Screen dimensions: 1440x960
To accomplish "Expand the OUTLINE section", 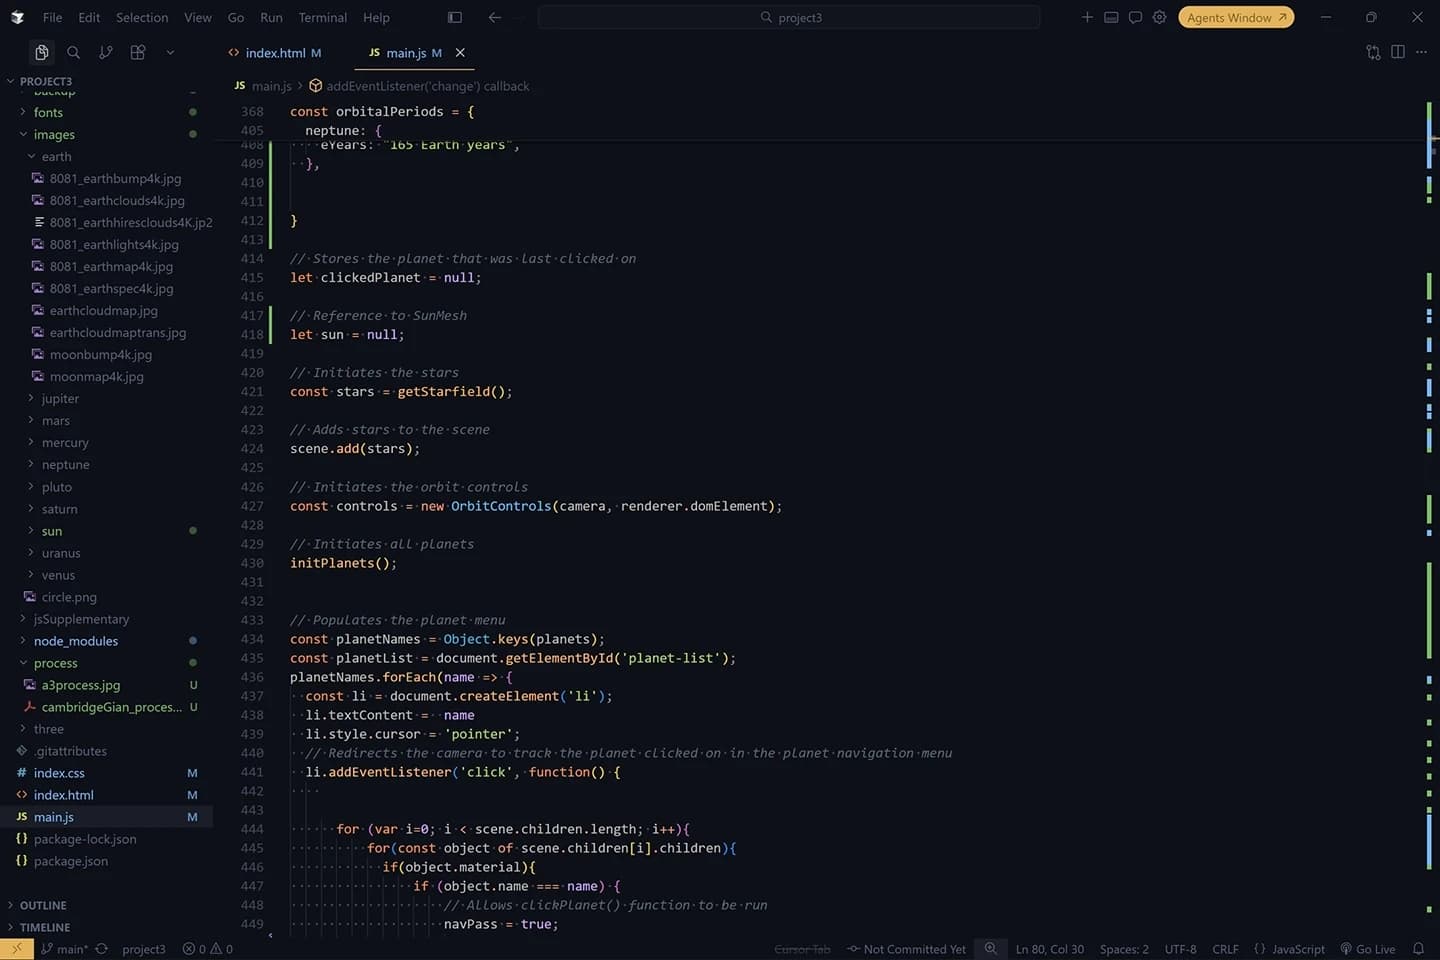I will (43, 905).
